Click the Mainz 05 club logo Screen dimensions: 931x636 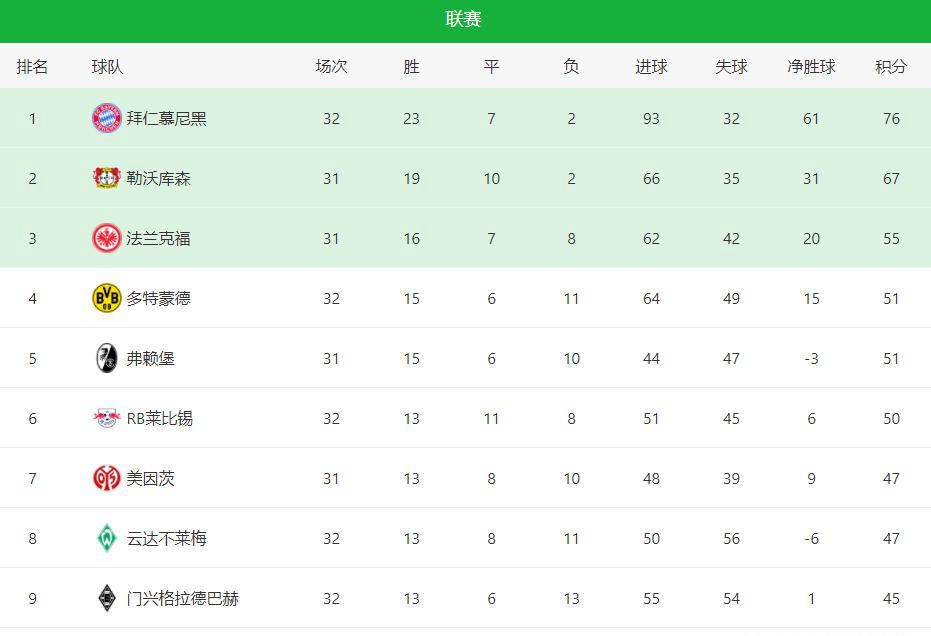[106, 478]
